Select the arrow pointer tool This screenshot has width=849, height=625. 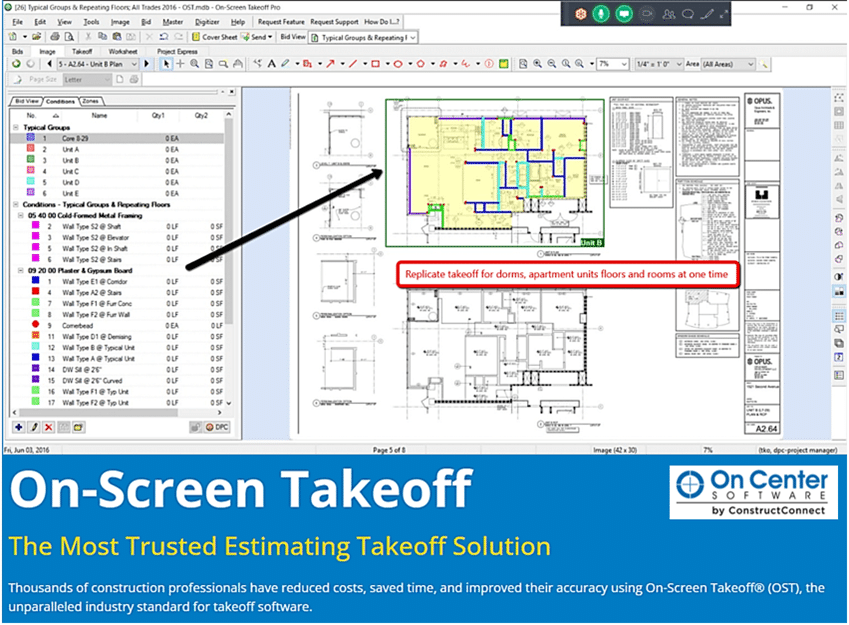(166, 64)
